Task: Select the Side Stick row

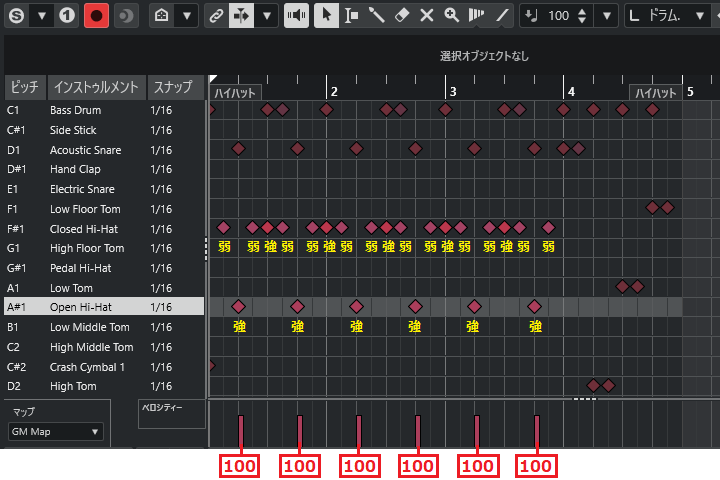Action: click(x=104, y=130)
